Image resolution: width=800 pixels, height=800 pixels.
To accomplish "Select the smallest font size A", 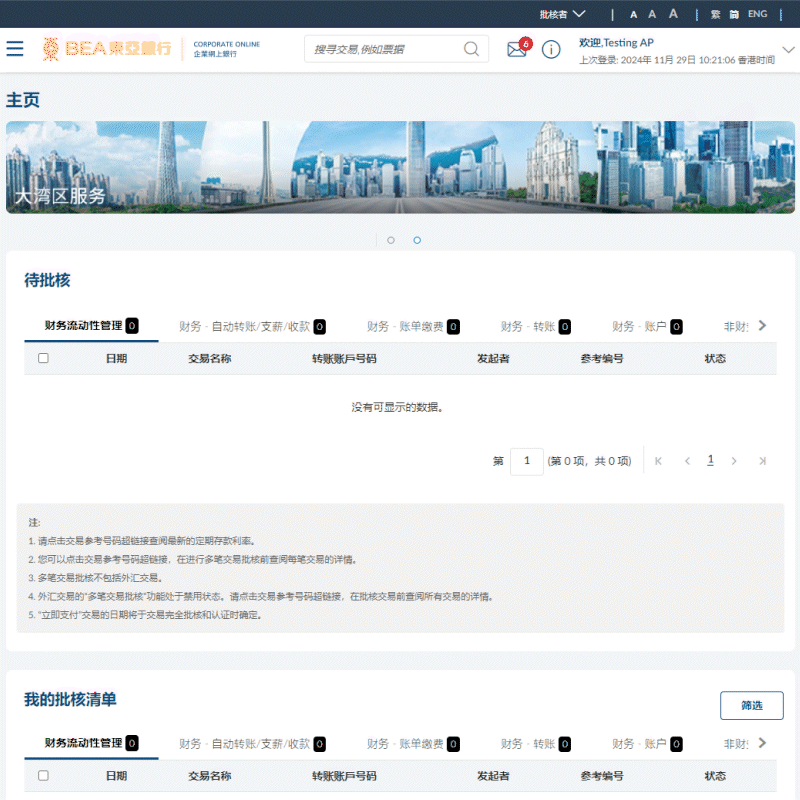I will 633,15.
